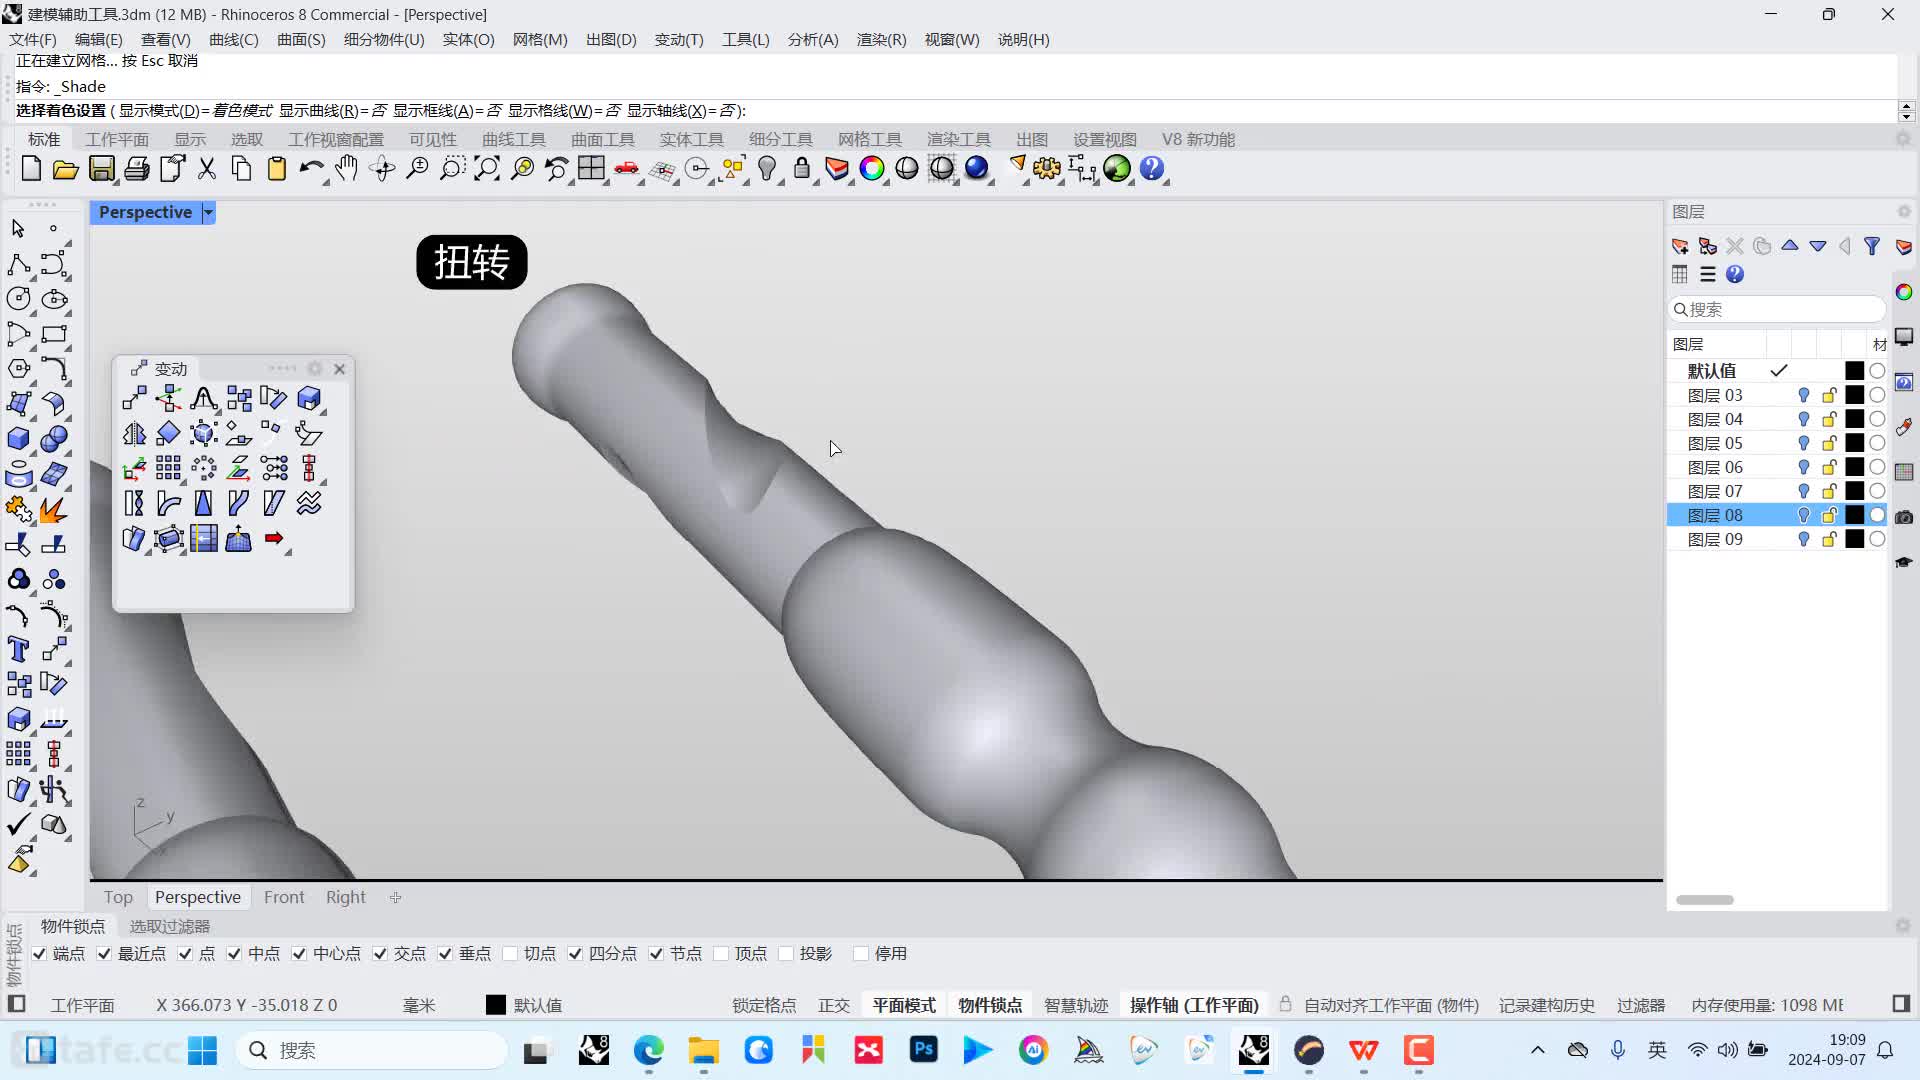This screenshot has height=1080, width=1920.
Task: Toggle 正交 in status bar
Action: (x=834, y=1005)
